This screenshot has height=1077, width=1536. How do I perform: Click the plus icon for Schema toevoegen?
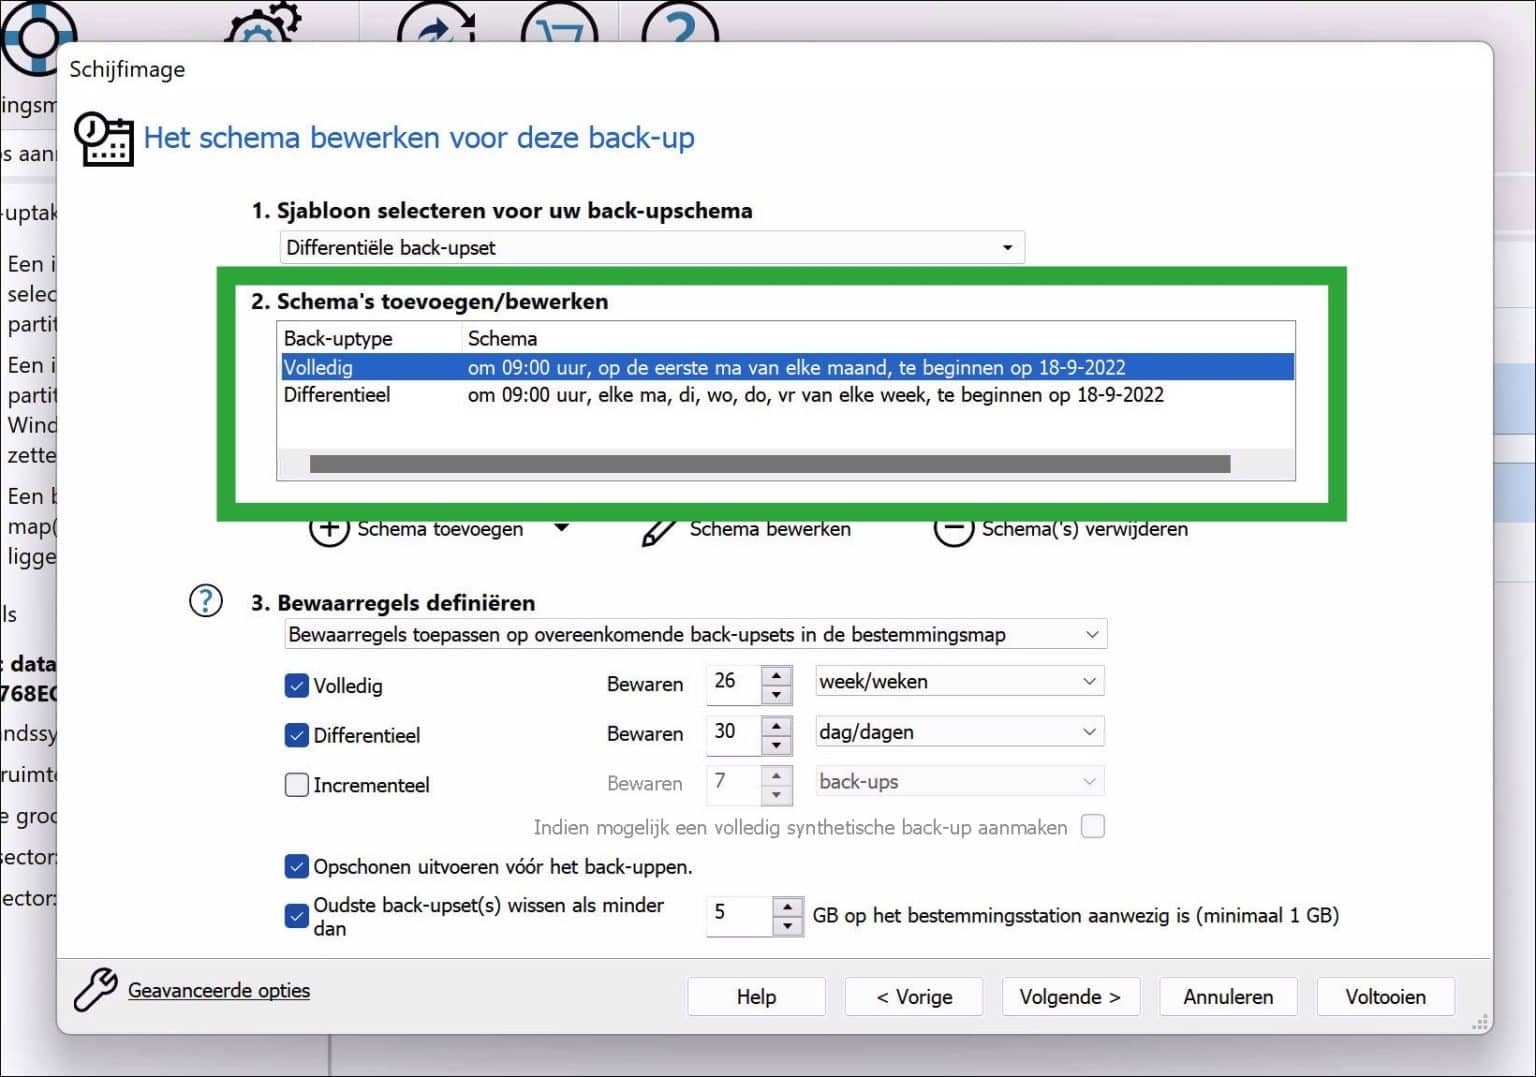click(x=329, y=529)
